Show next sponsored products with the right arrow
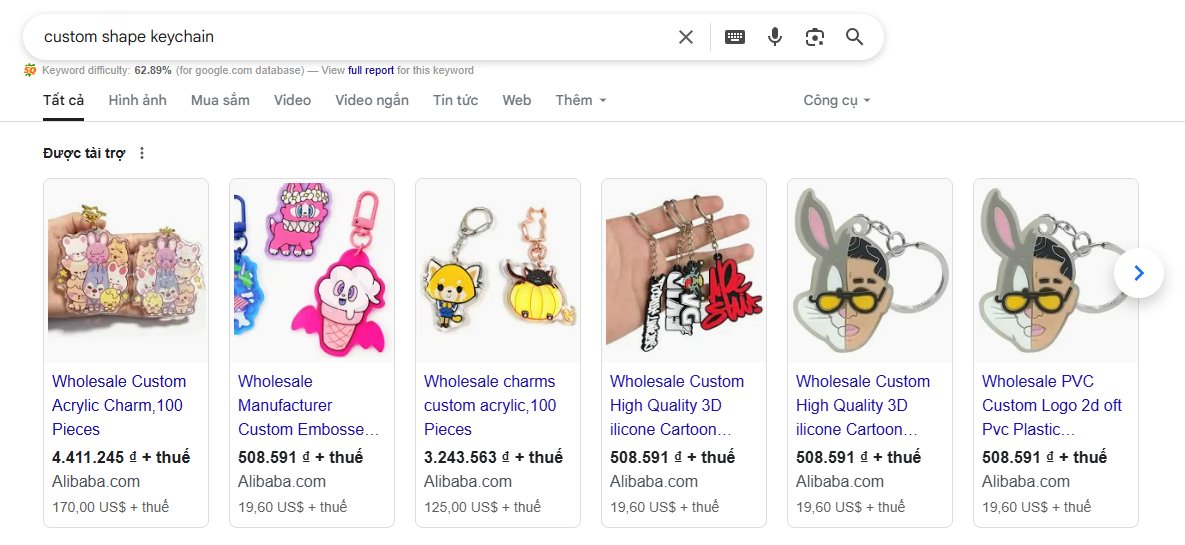The width and height of the screenshot is (1185, 545). [x=1139, y=273]
